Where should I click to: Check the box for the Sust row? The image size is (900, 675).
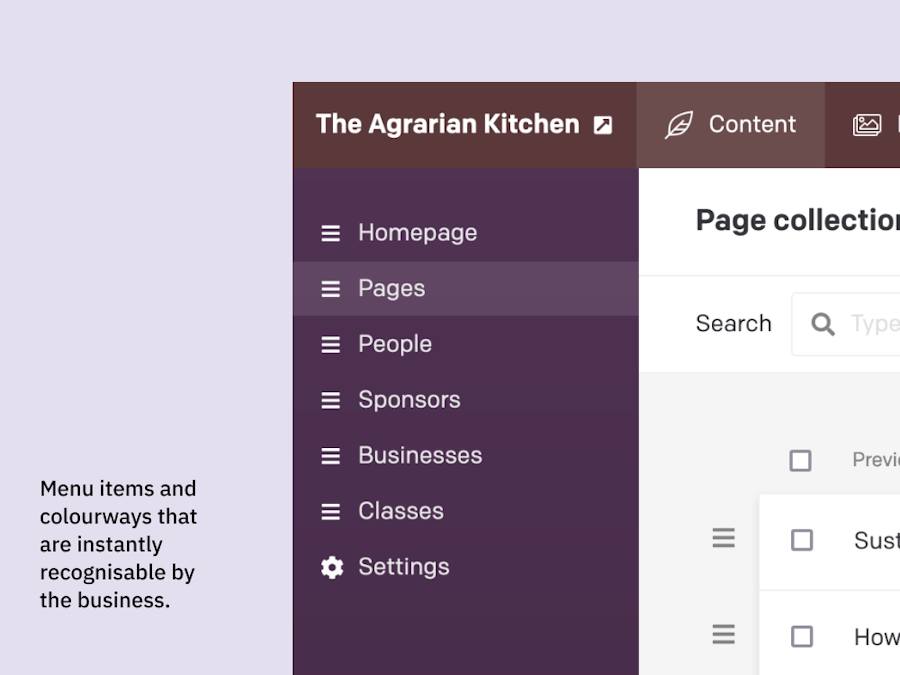click(802, 540)
